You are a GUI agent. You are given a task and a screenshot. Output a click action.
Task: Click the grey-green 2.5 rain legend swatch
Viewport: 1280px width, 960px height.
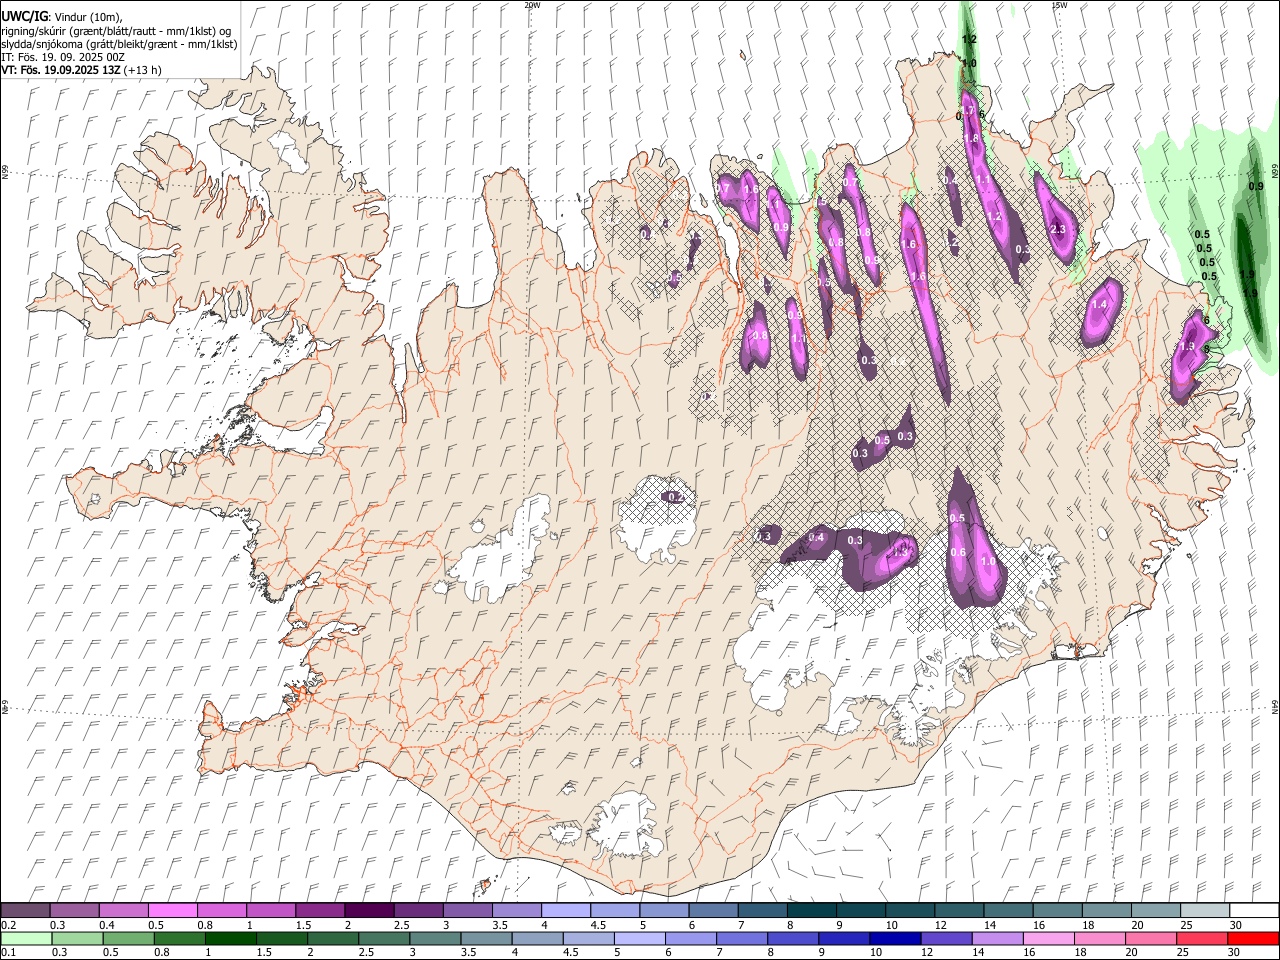[383, 939]
